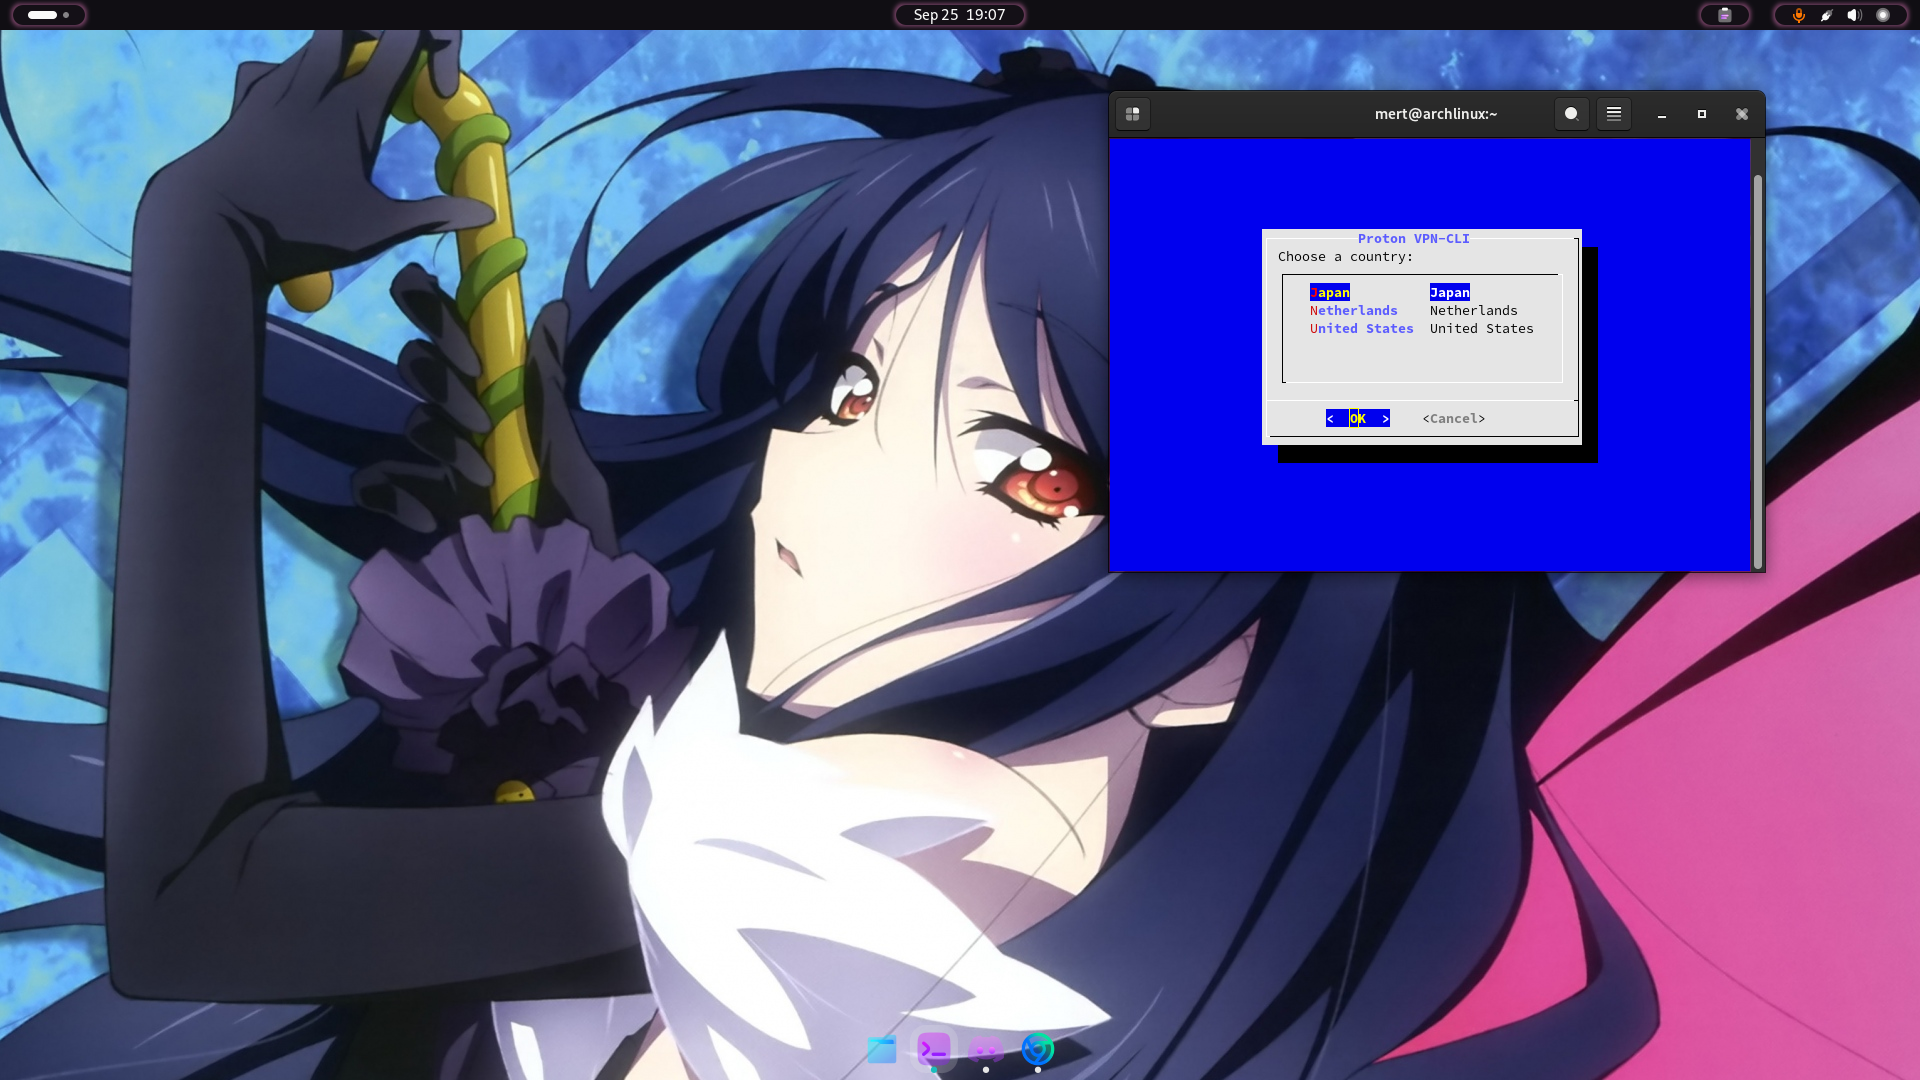Click the volume speaker icon
Image resolution: width=1920 pixels, height=1080 pixels.
[x=1854, y=15]
